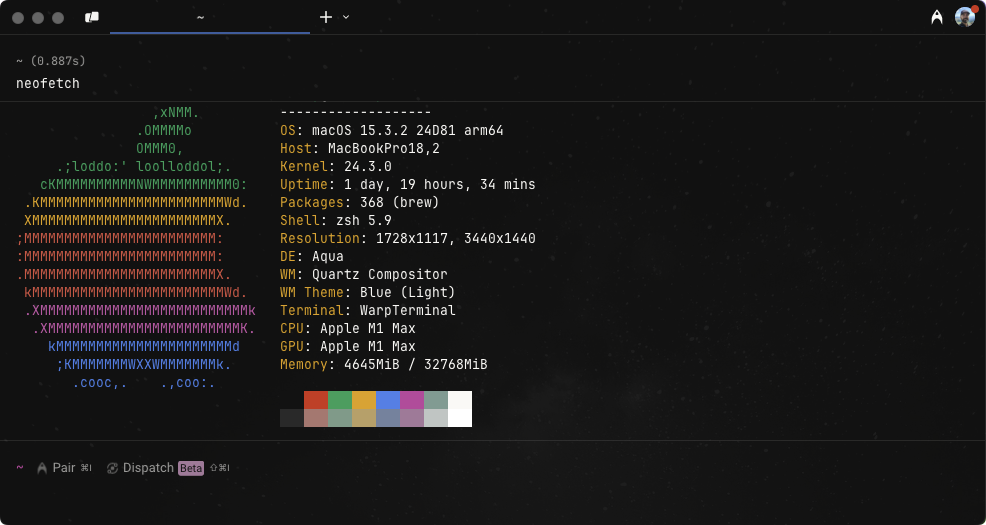Expand the new tab options chevron
This screenshot has width=986, height=525.
pos(346,17)
